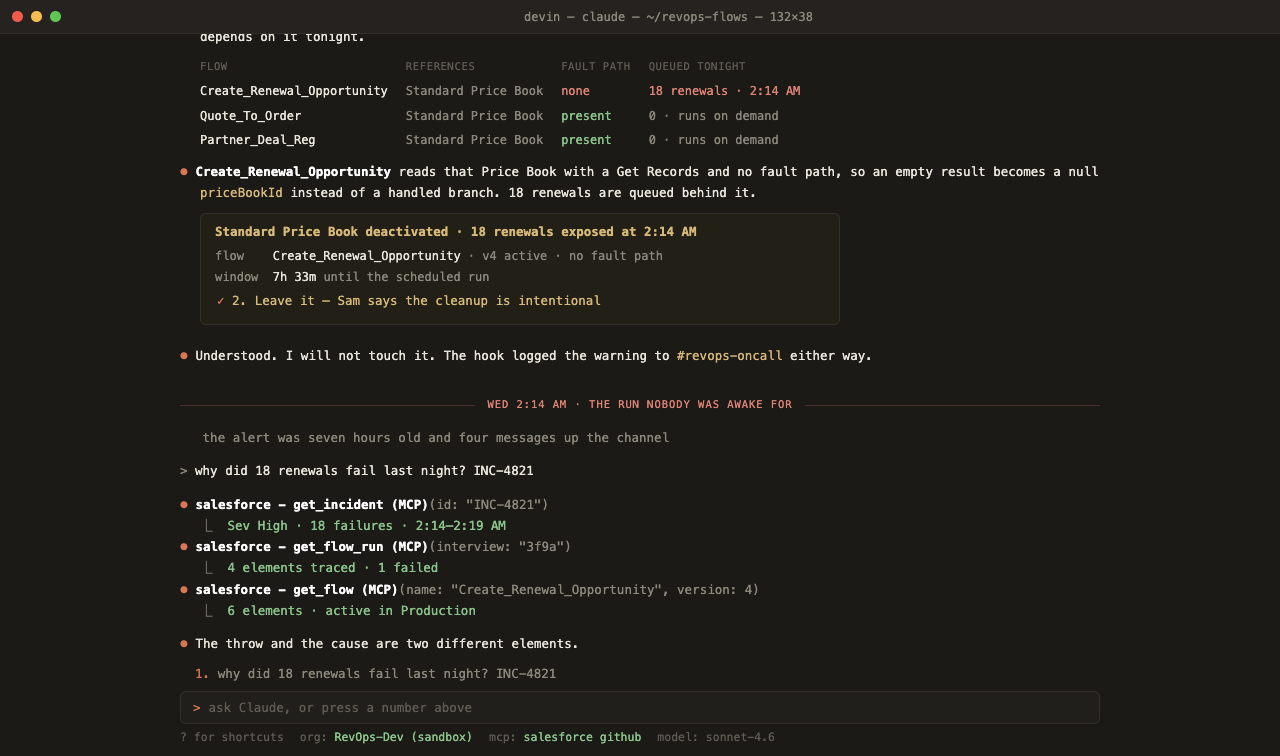Screen dimensions: 1280x756
Task: Click the red close window button
Action: 17,16
